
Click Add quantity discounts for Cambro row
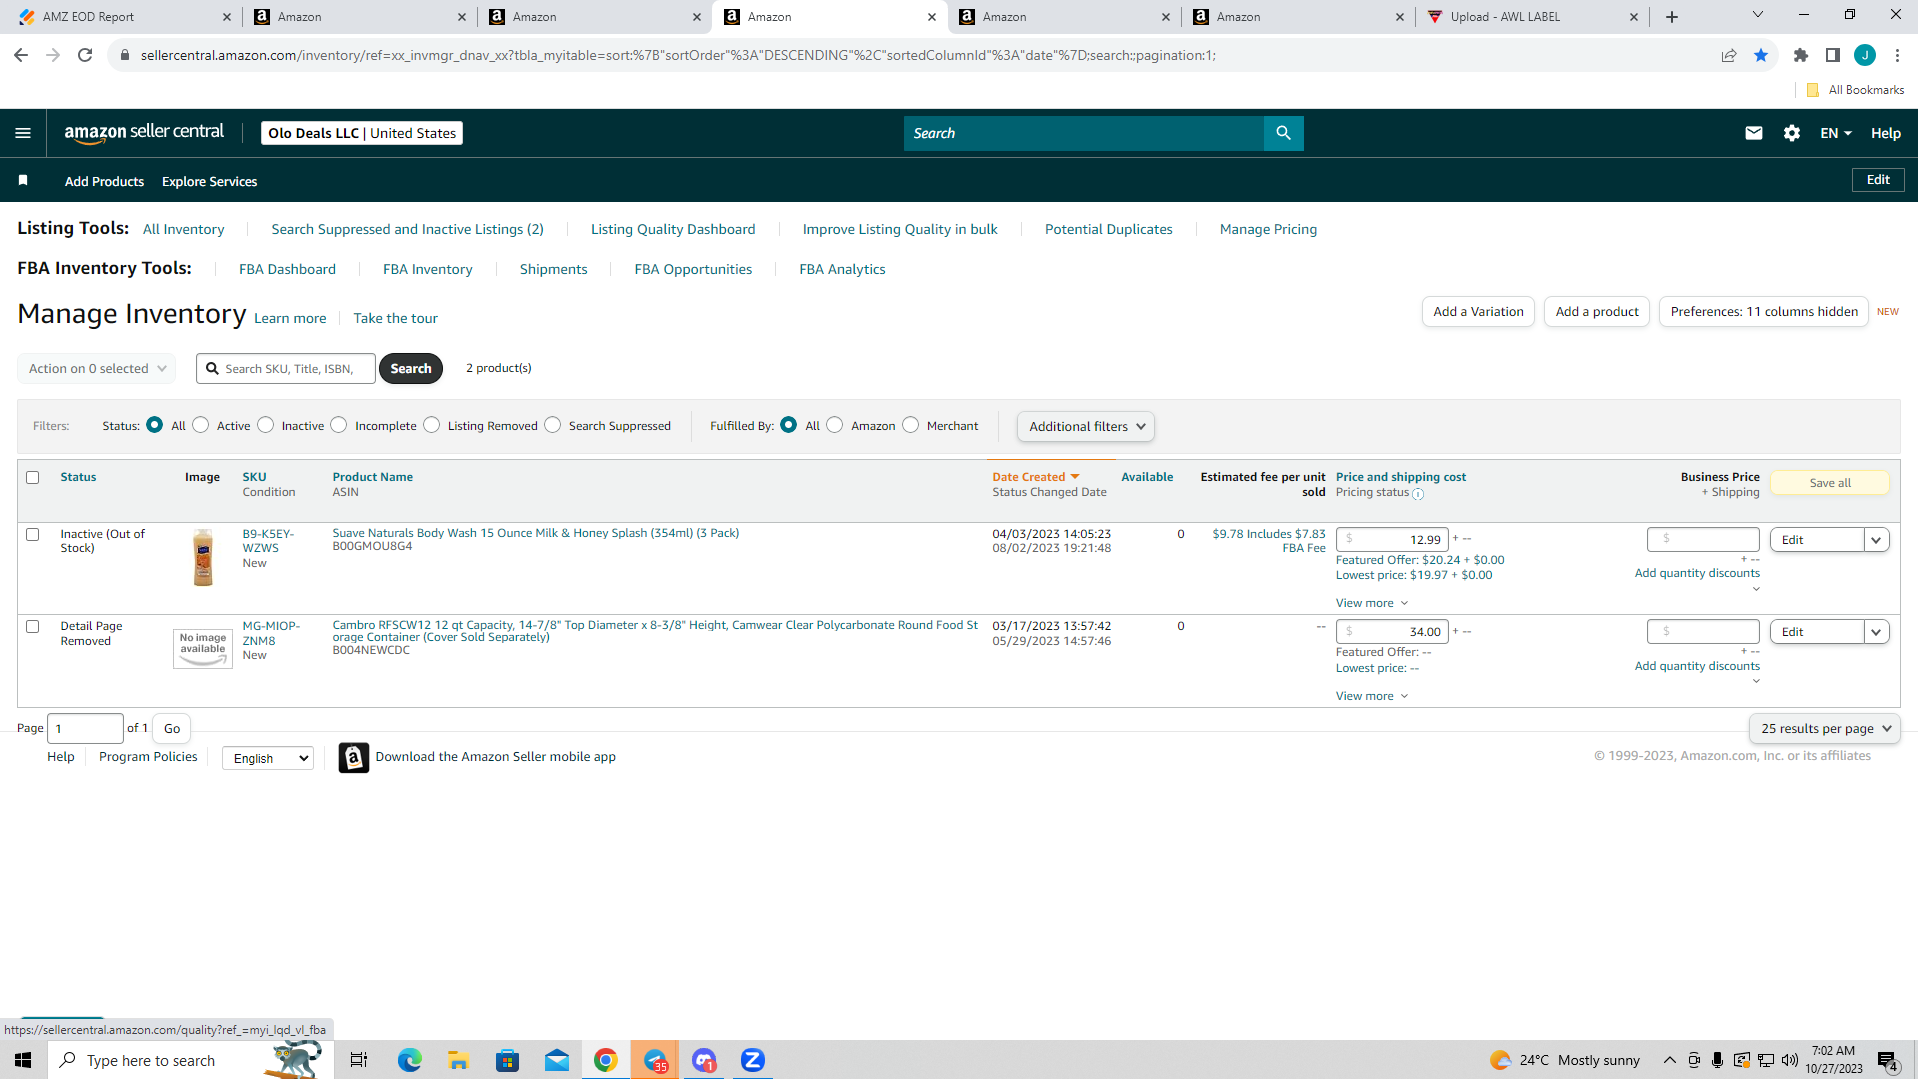tap(1697, 666)
